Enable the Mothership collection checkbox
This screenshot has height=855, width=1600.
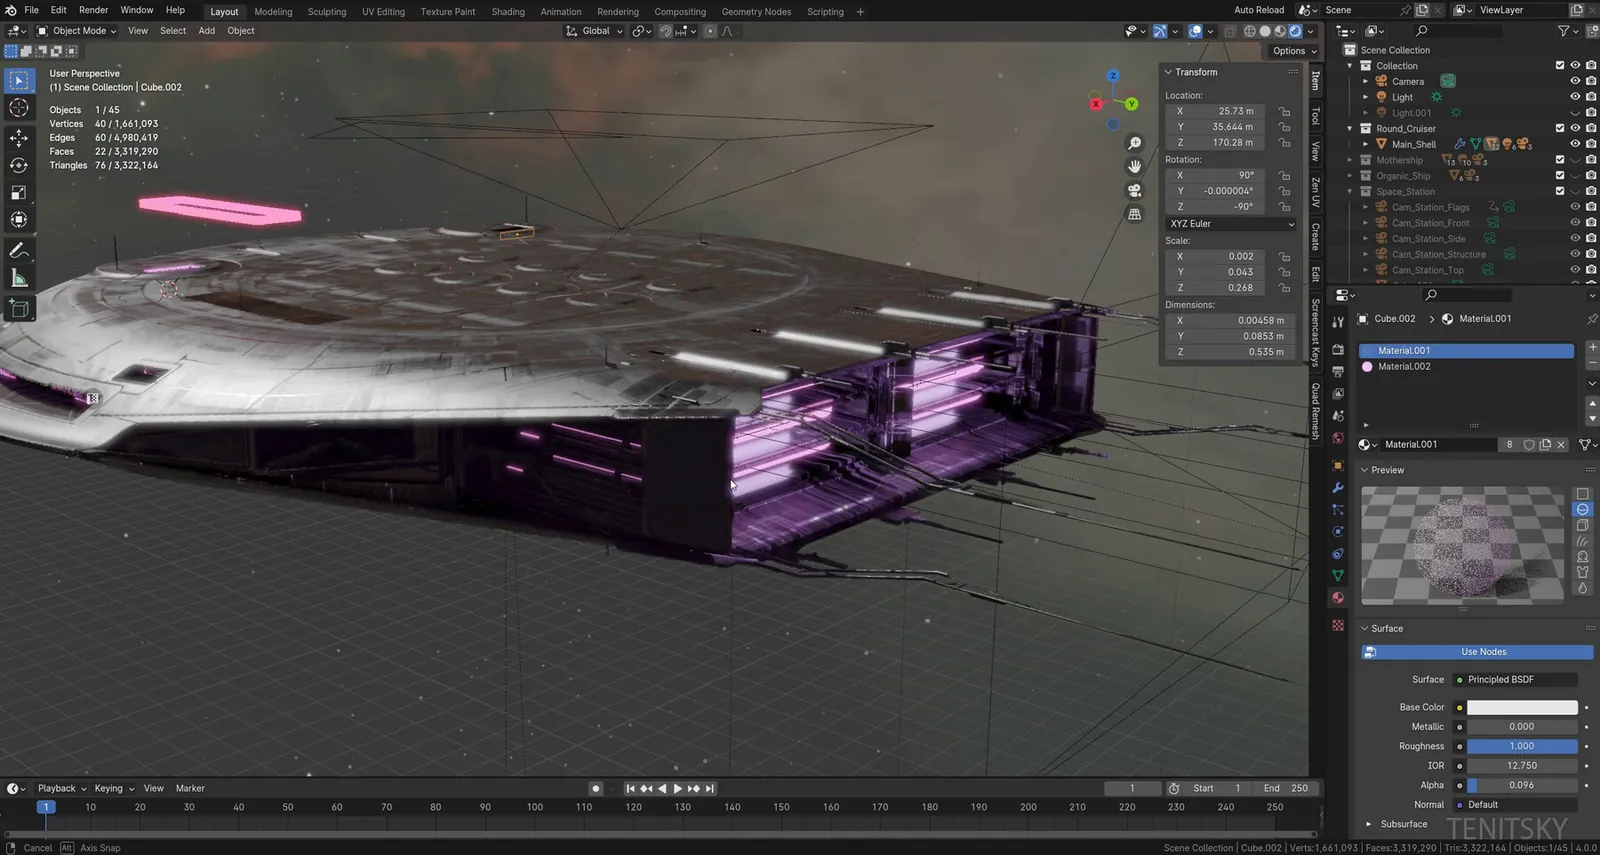click(x=1560, y=160)
